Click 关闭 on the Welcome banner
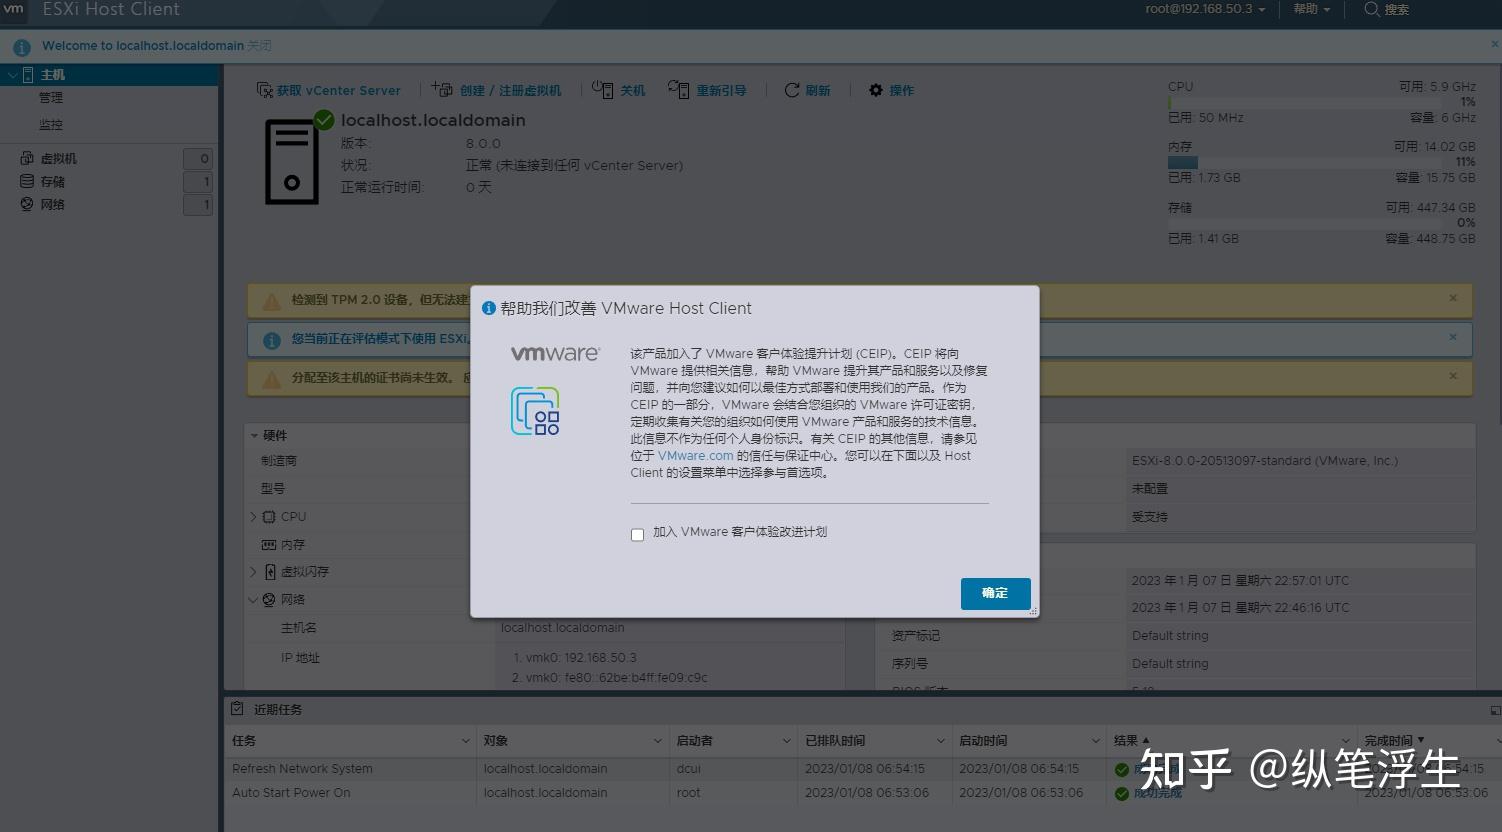Screen dimensions: 1502x832 pos(259,46)
